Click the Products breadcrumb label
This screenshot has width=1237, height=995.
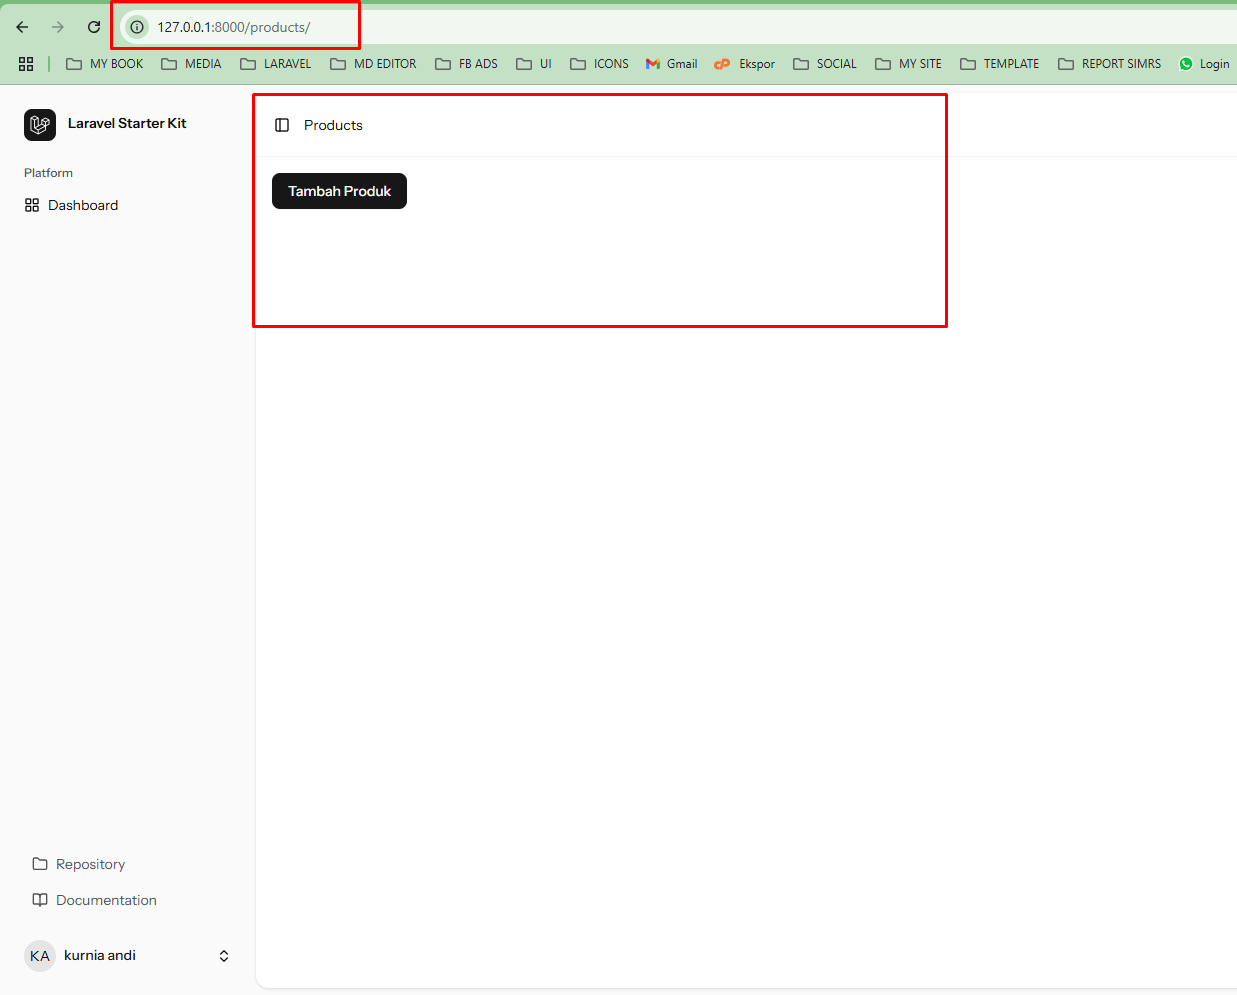point(333,124)
